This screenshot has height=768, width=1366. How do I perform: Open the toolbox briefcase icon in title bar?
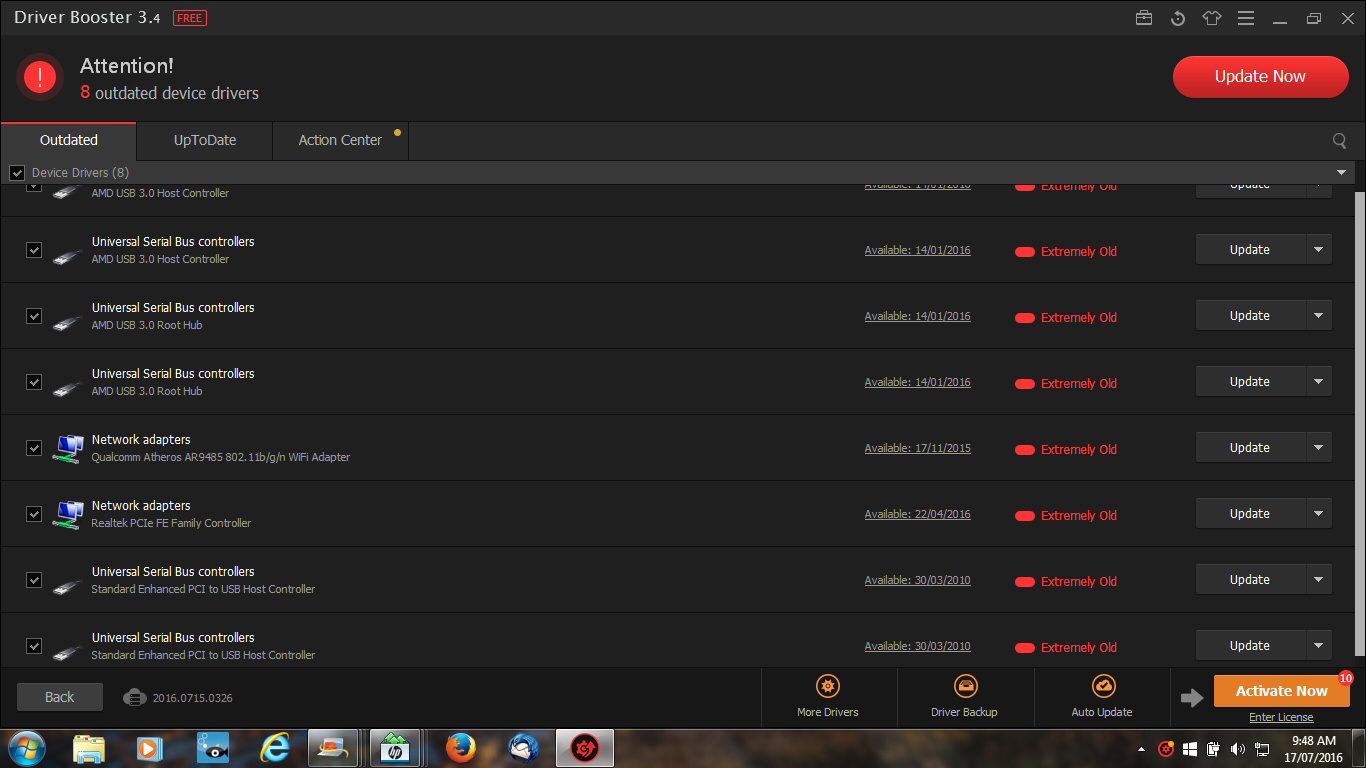(x=1144, y=18)
